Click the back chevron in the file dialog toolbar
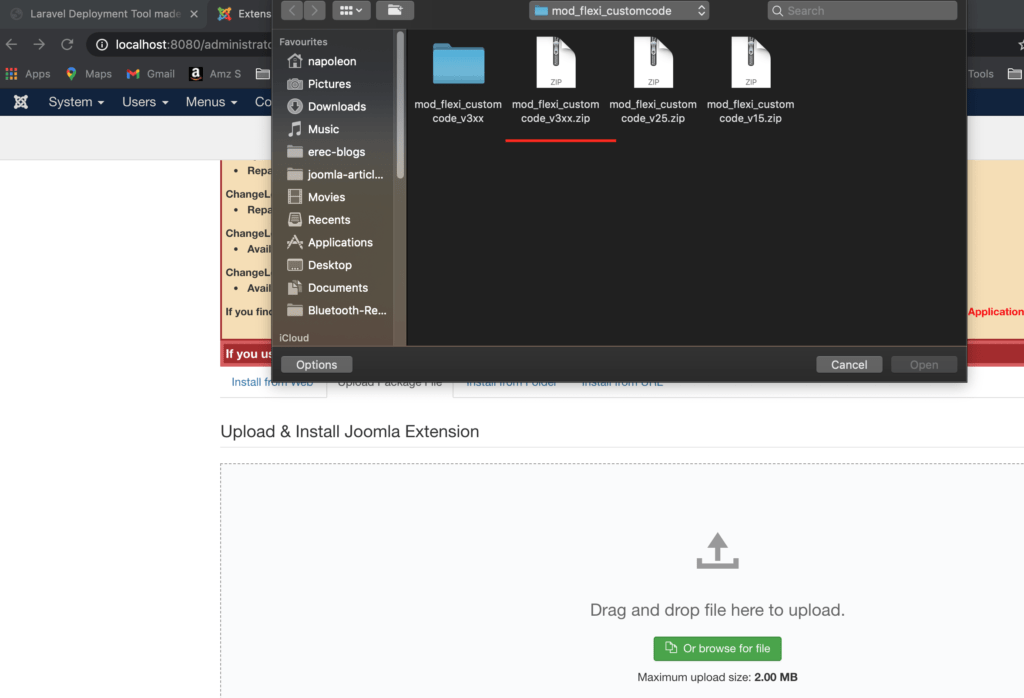1024x698 pixels. tap(290, 10)
